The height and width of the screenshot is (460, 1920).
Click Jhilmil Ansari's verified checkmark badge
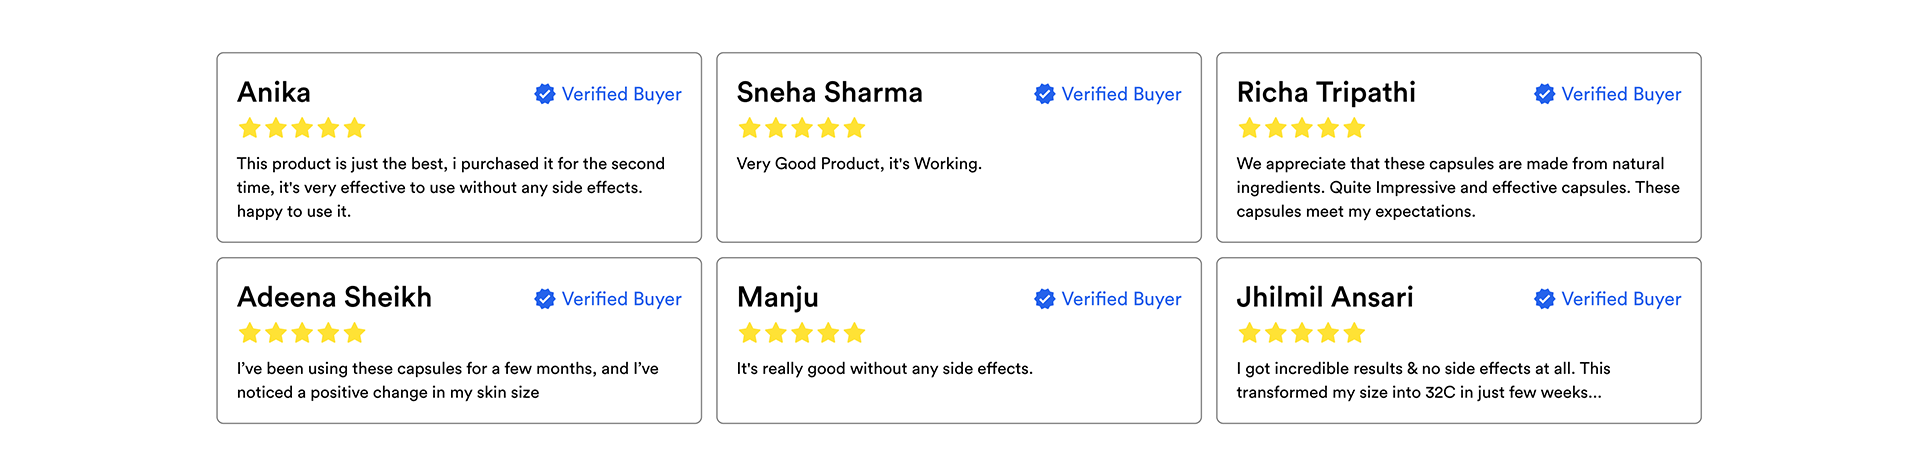(1545, 299)
